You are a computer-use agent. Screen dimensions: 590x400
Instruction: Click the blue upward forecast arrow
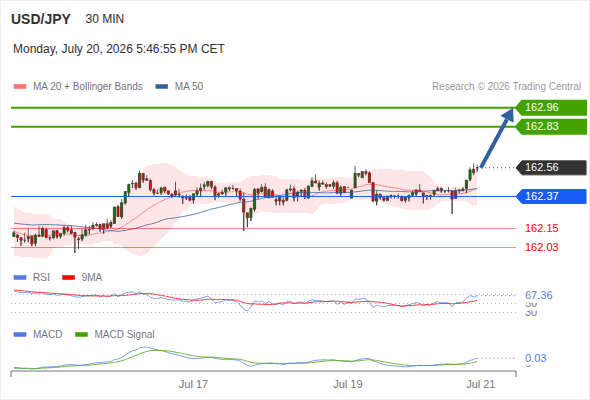coord(497,138)
